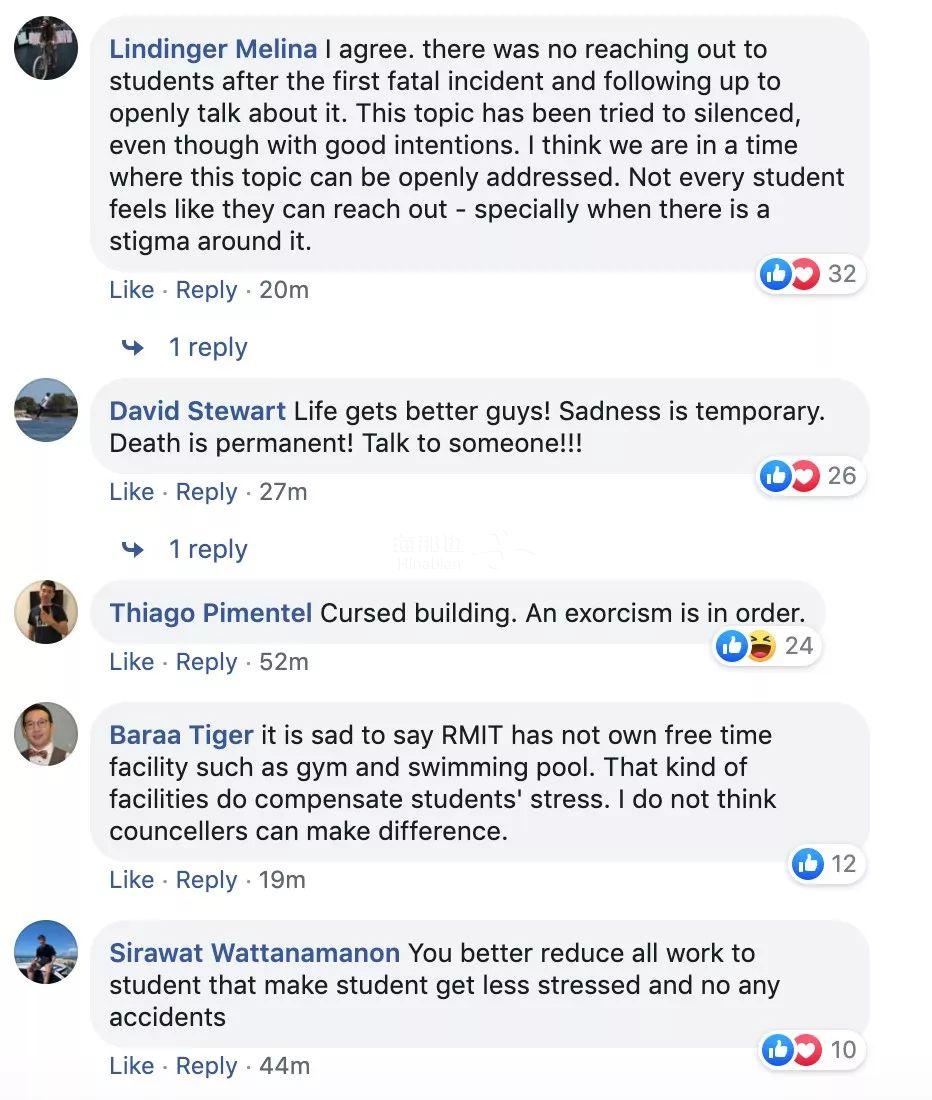Like David Stewart's comment

point(131,492)
